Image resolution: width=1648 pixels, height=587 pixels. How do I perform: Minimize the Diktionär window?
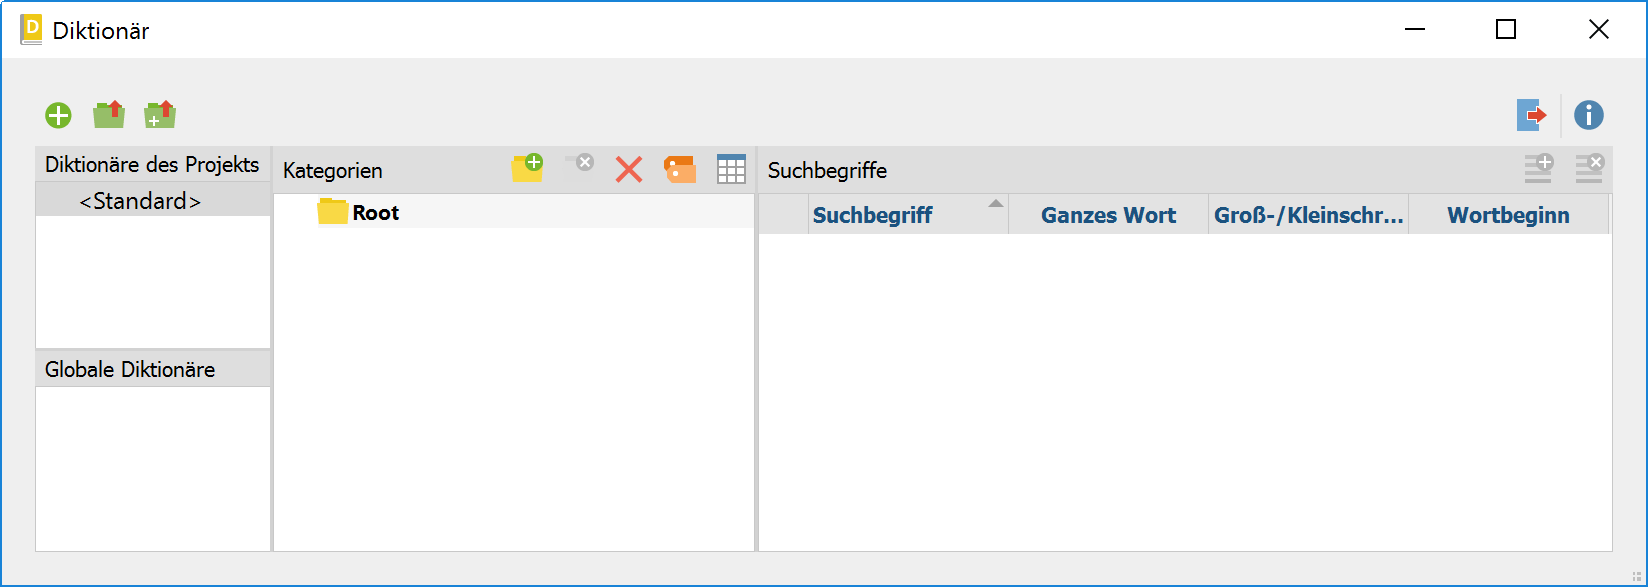point(1414,30)
